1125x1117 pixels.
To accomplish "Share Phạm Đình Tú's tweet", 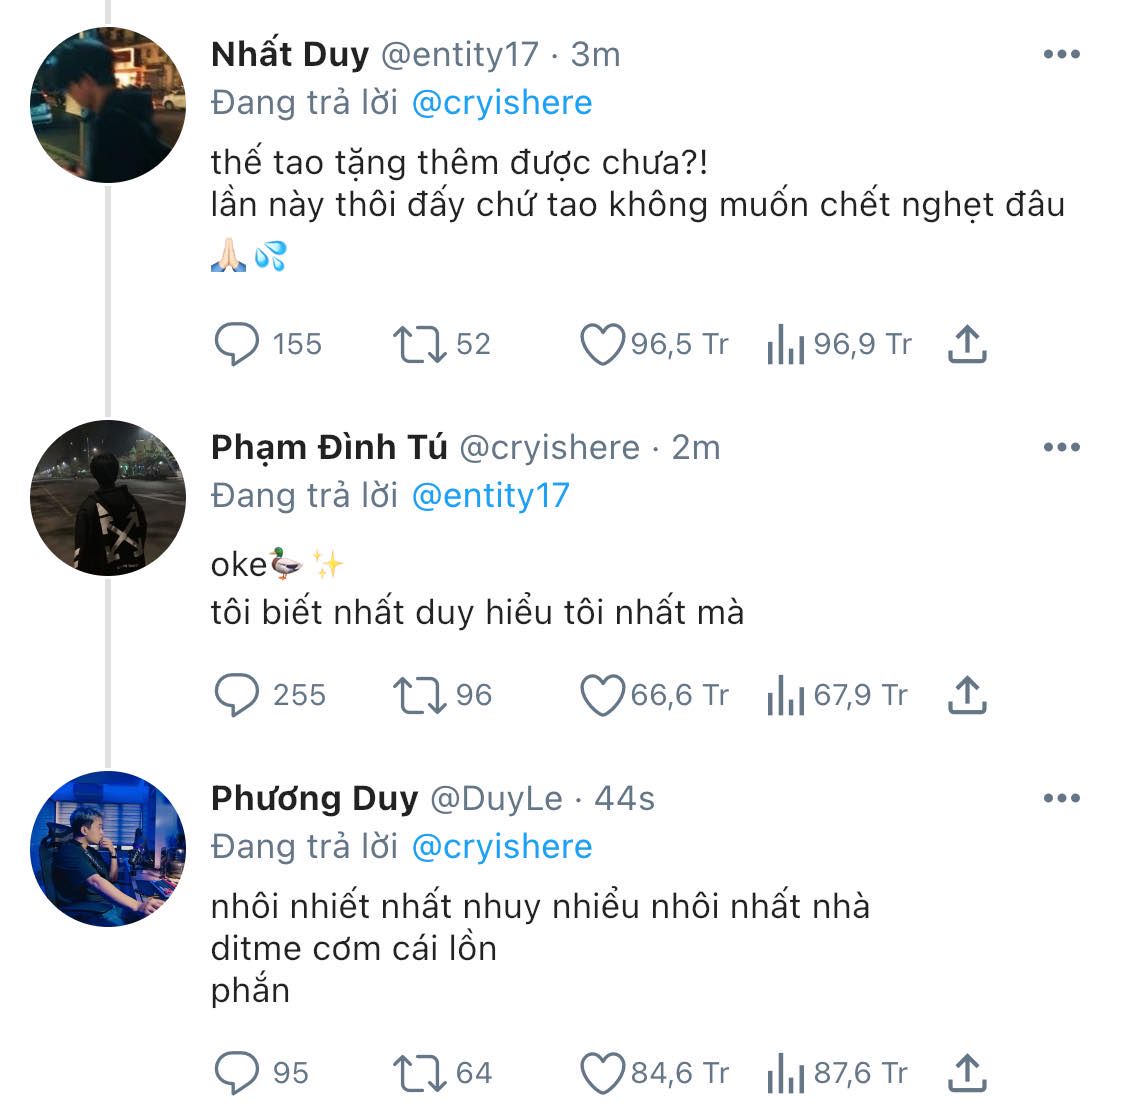I will 967,695.
